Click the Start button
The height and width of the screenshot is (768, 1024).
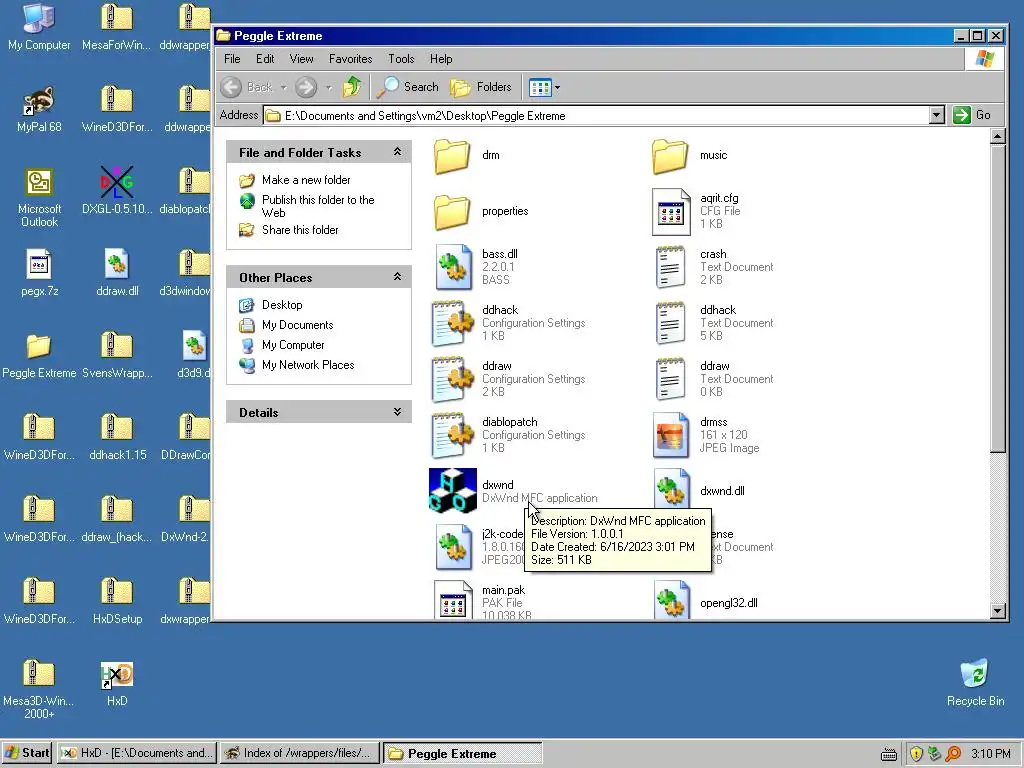point(26,753)
